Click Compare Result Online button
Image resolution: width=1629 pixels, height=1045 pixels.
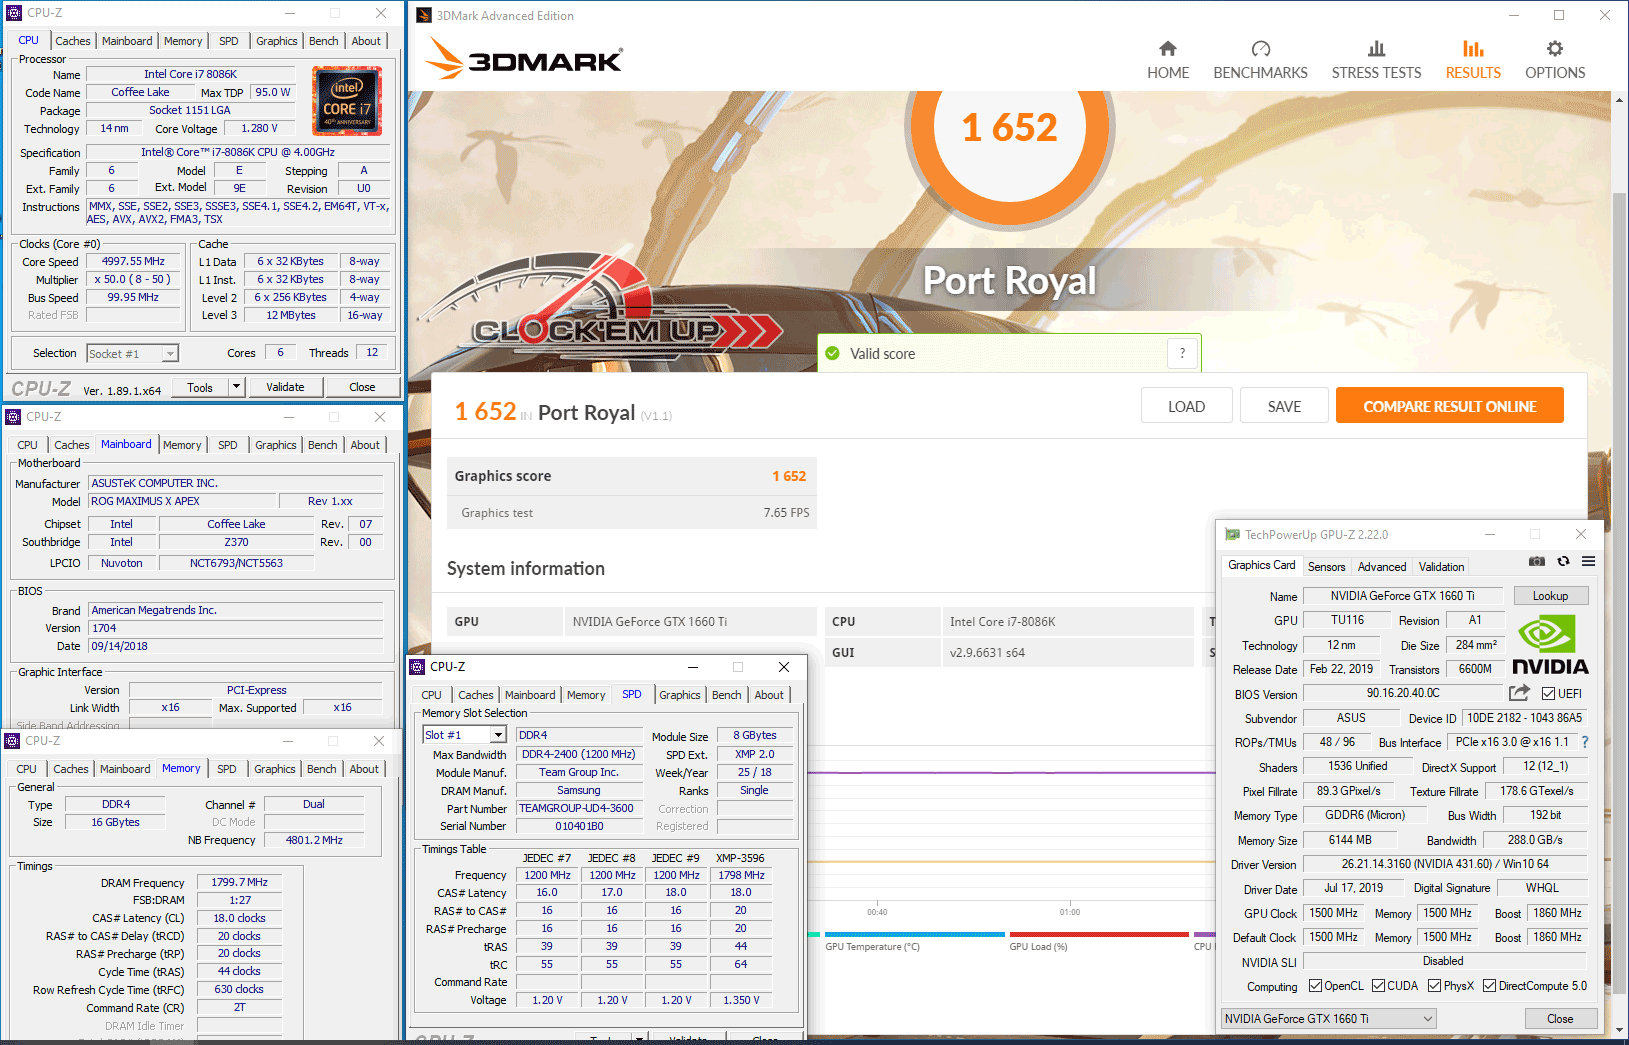tap(1449, 406)
